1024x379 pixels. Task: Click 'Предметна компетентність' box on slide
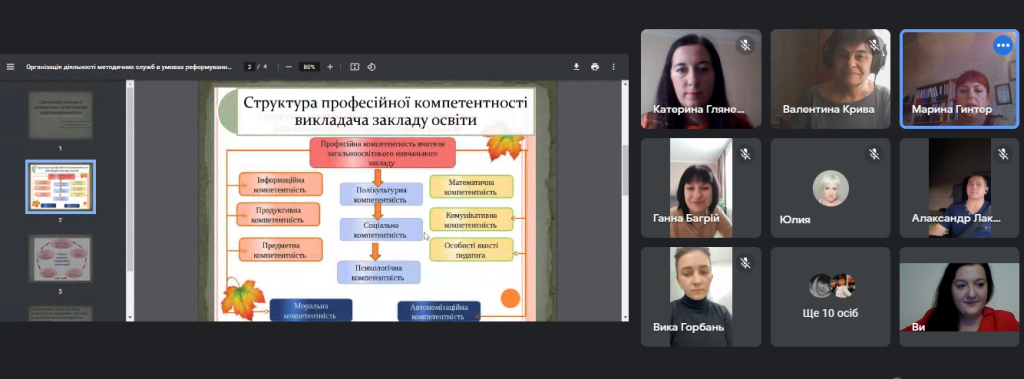click(x=281, y=250)
